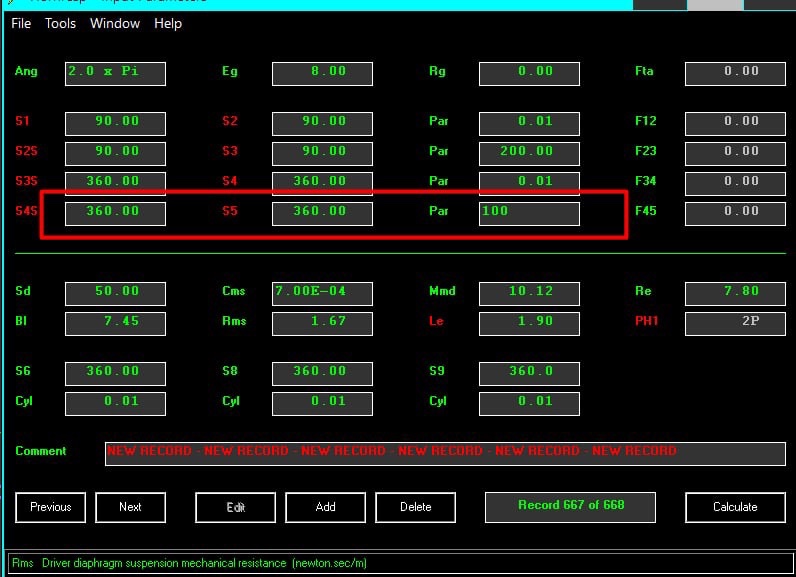Click the Edit button
Screen dimensions: 796x577
(236, 507)
